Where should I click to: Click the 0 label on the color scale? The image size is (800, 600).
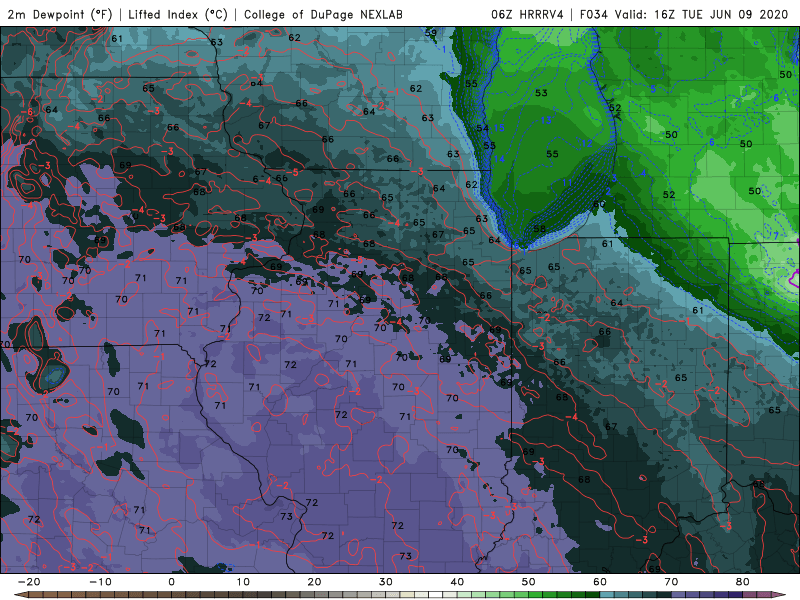tap(171, 582)
